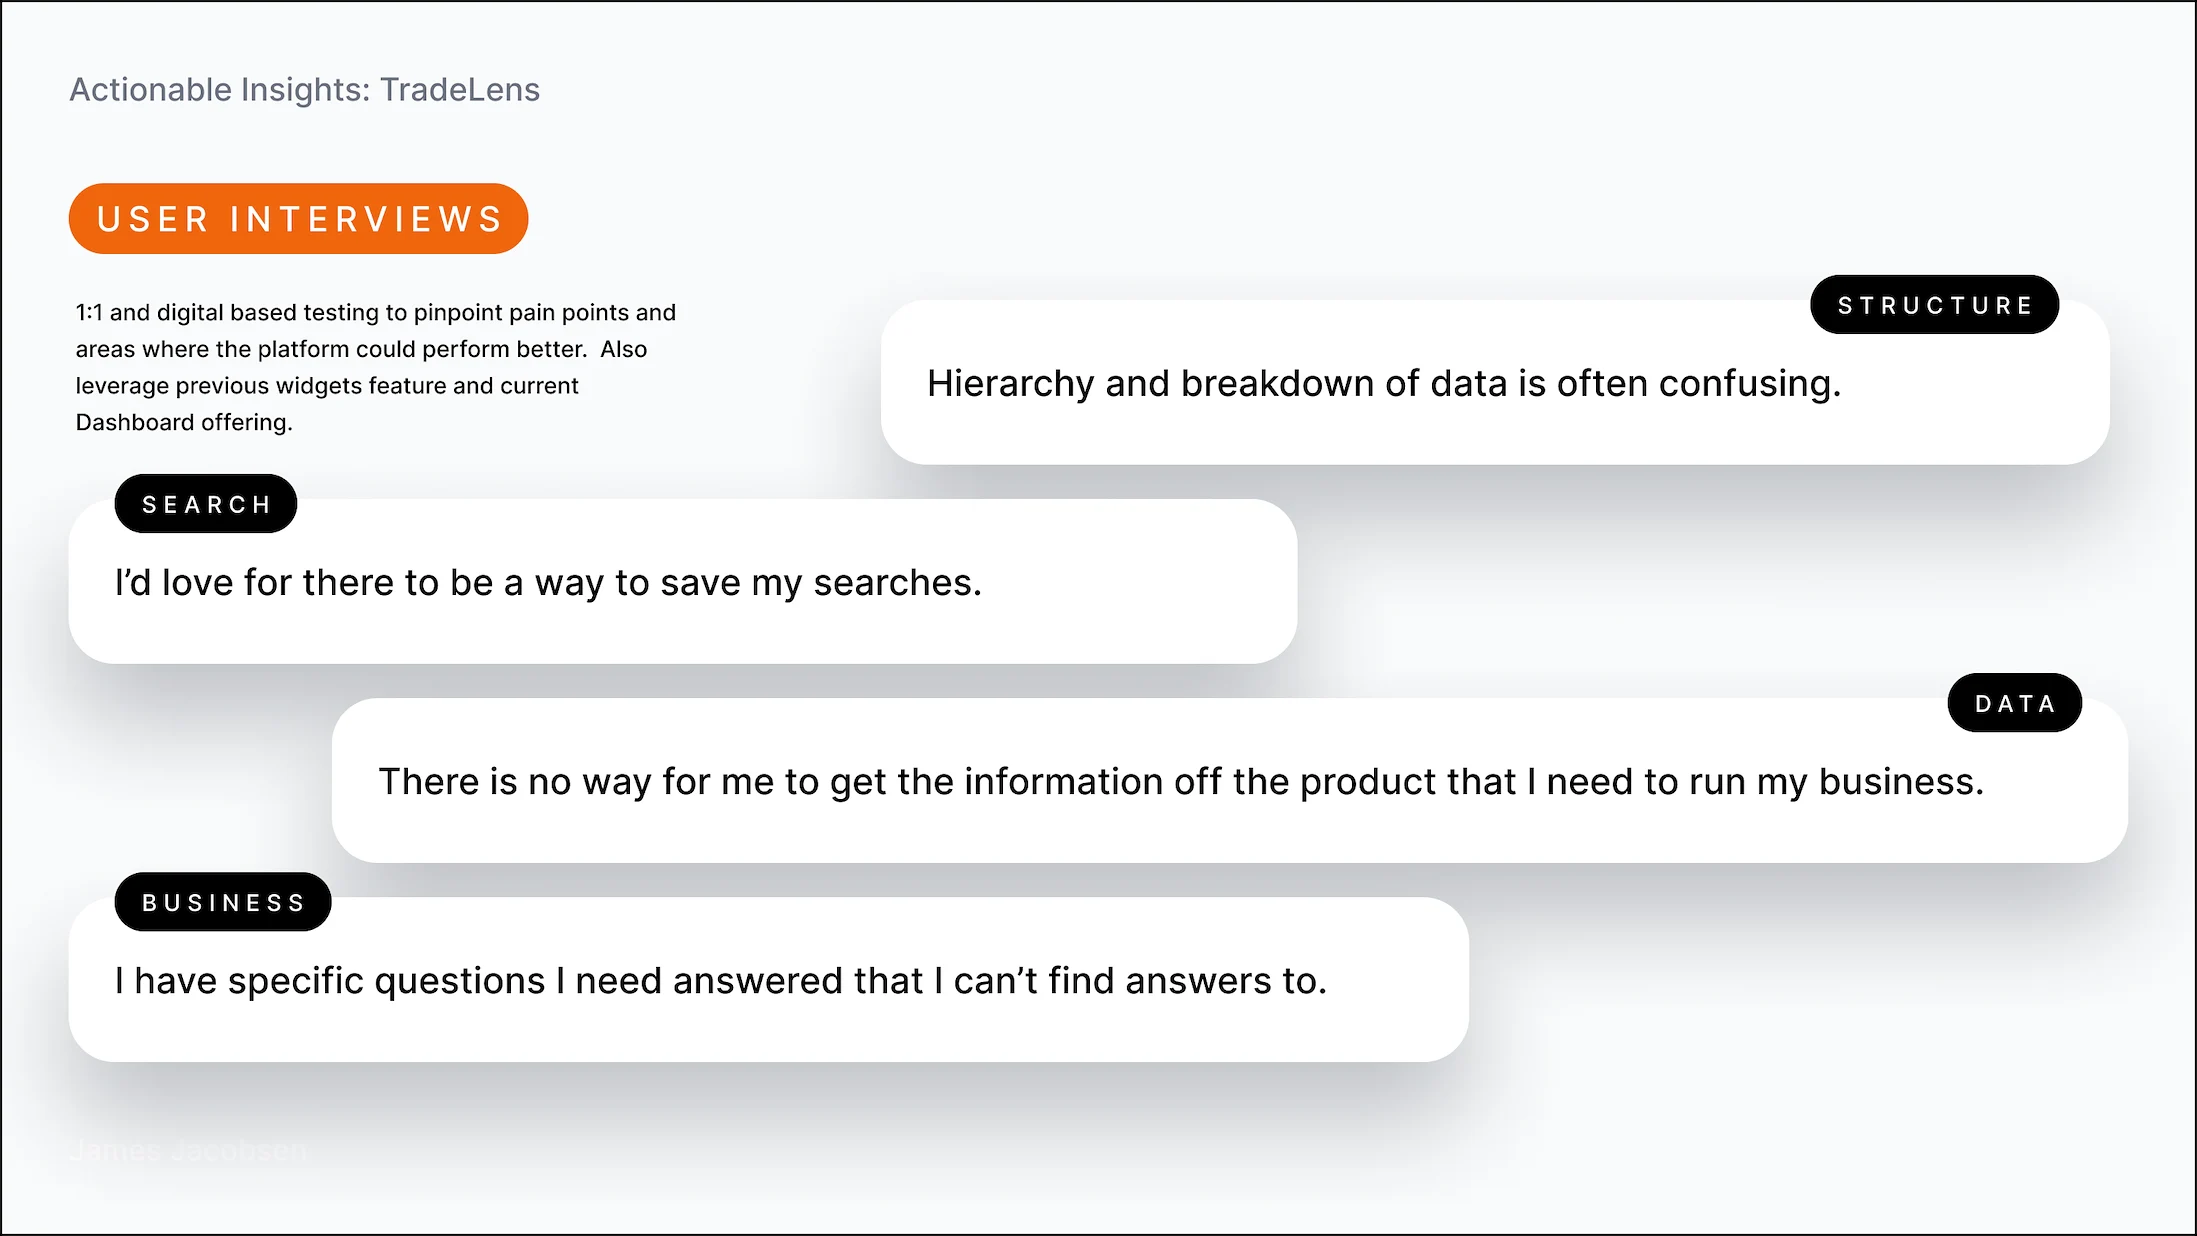Click the word Hierarchy in the structure quote

(1011, 384)
